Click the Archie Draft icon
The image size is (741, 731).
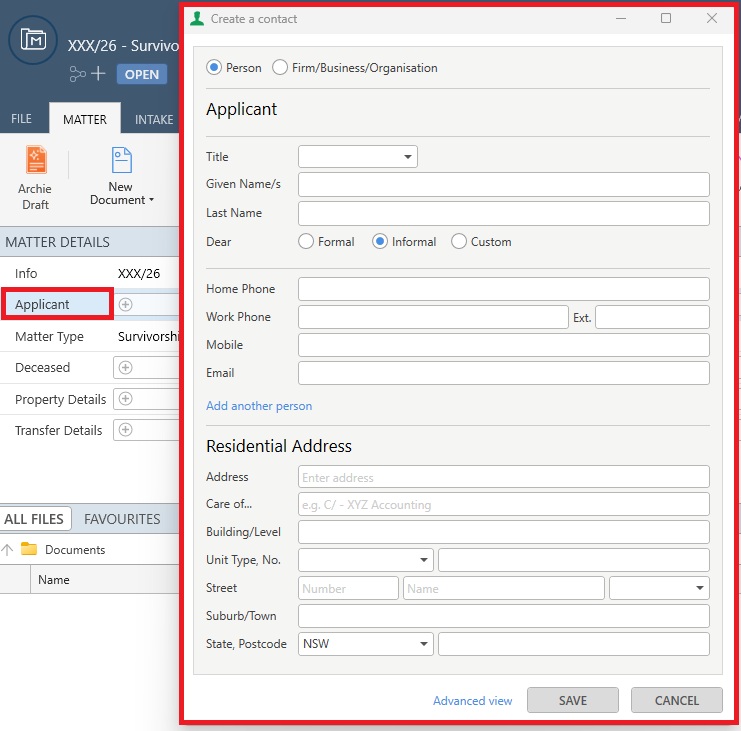coord(36,161)
